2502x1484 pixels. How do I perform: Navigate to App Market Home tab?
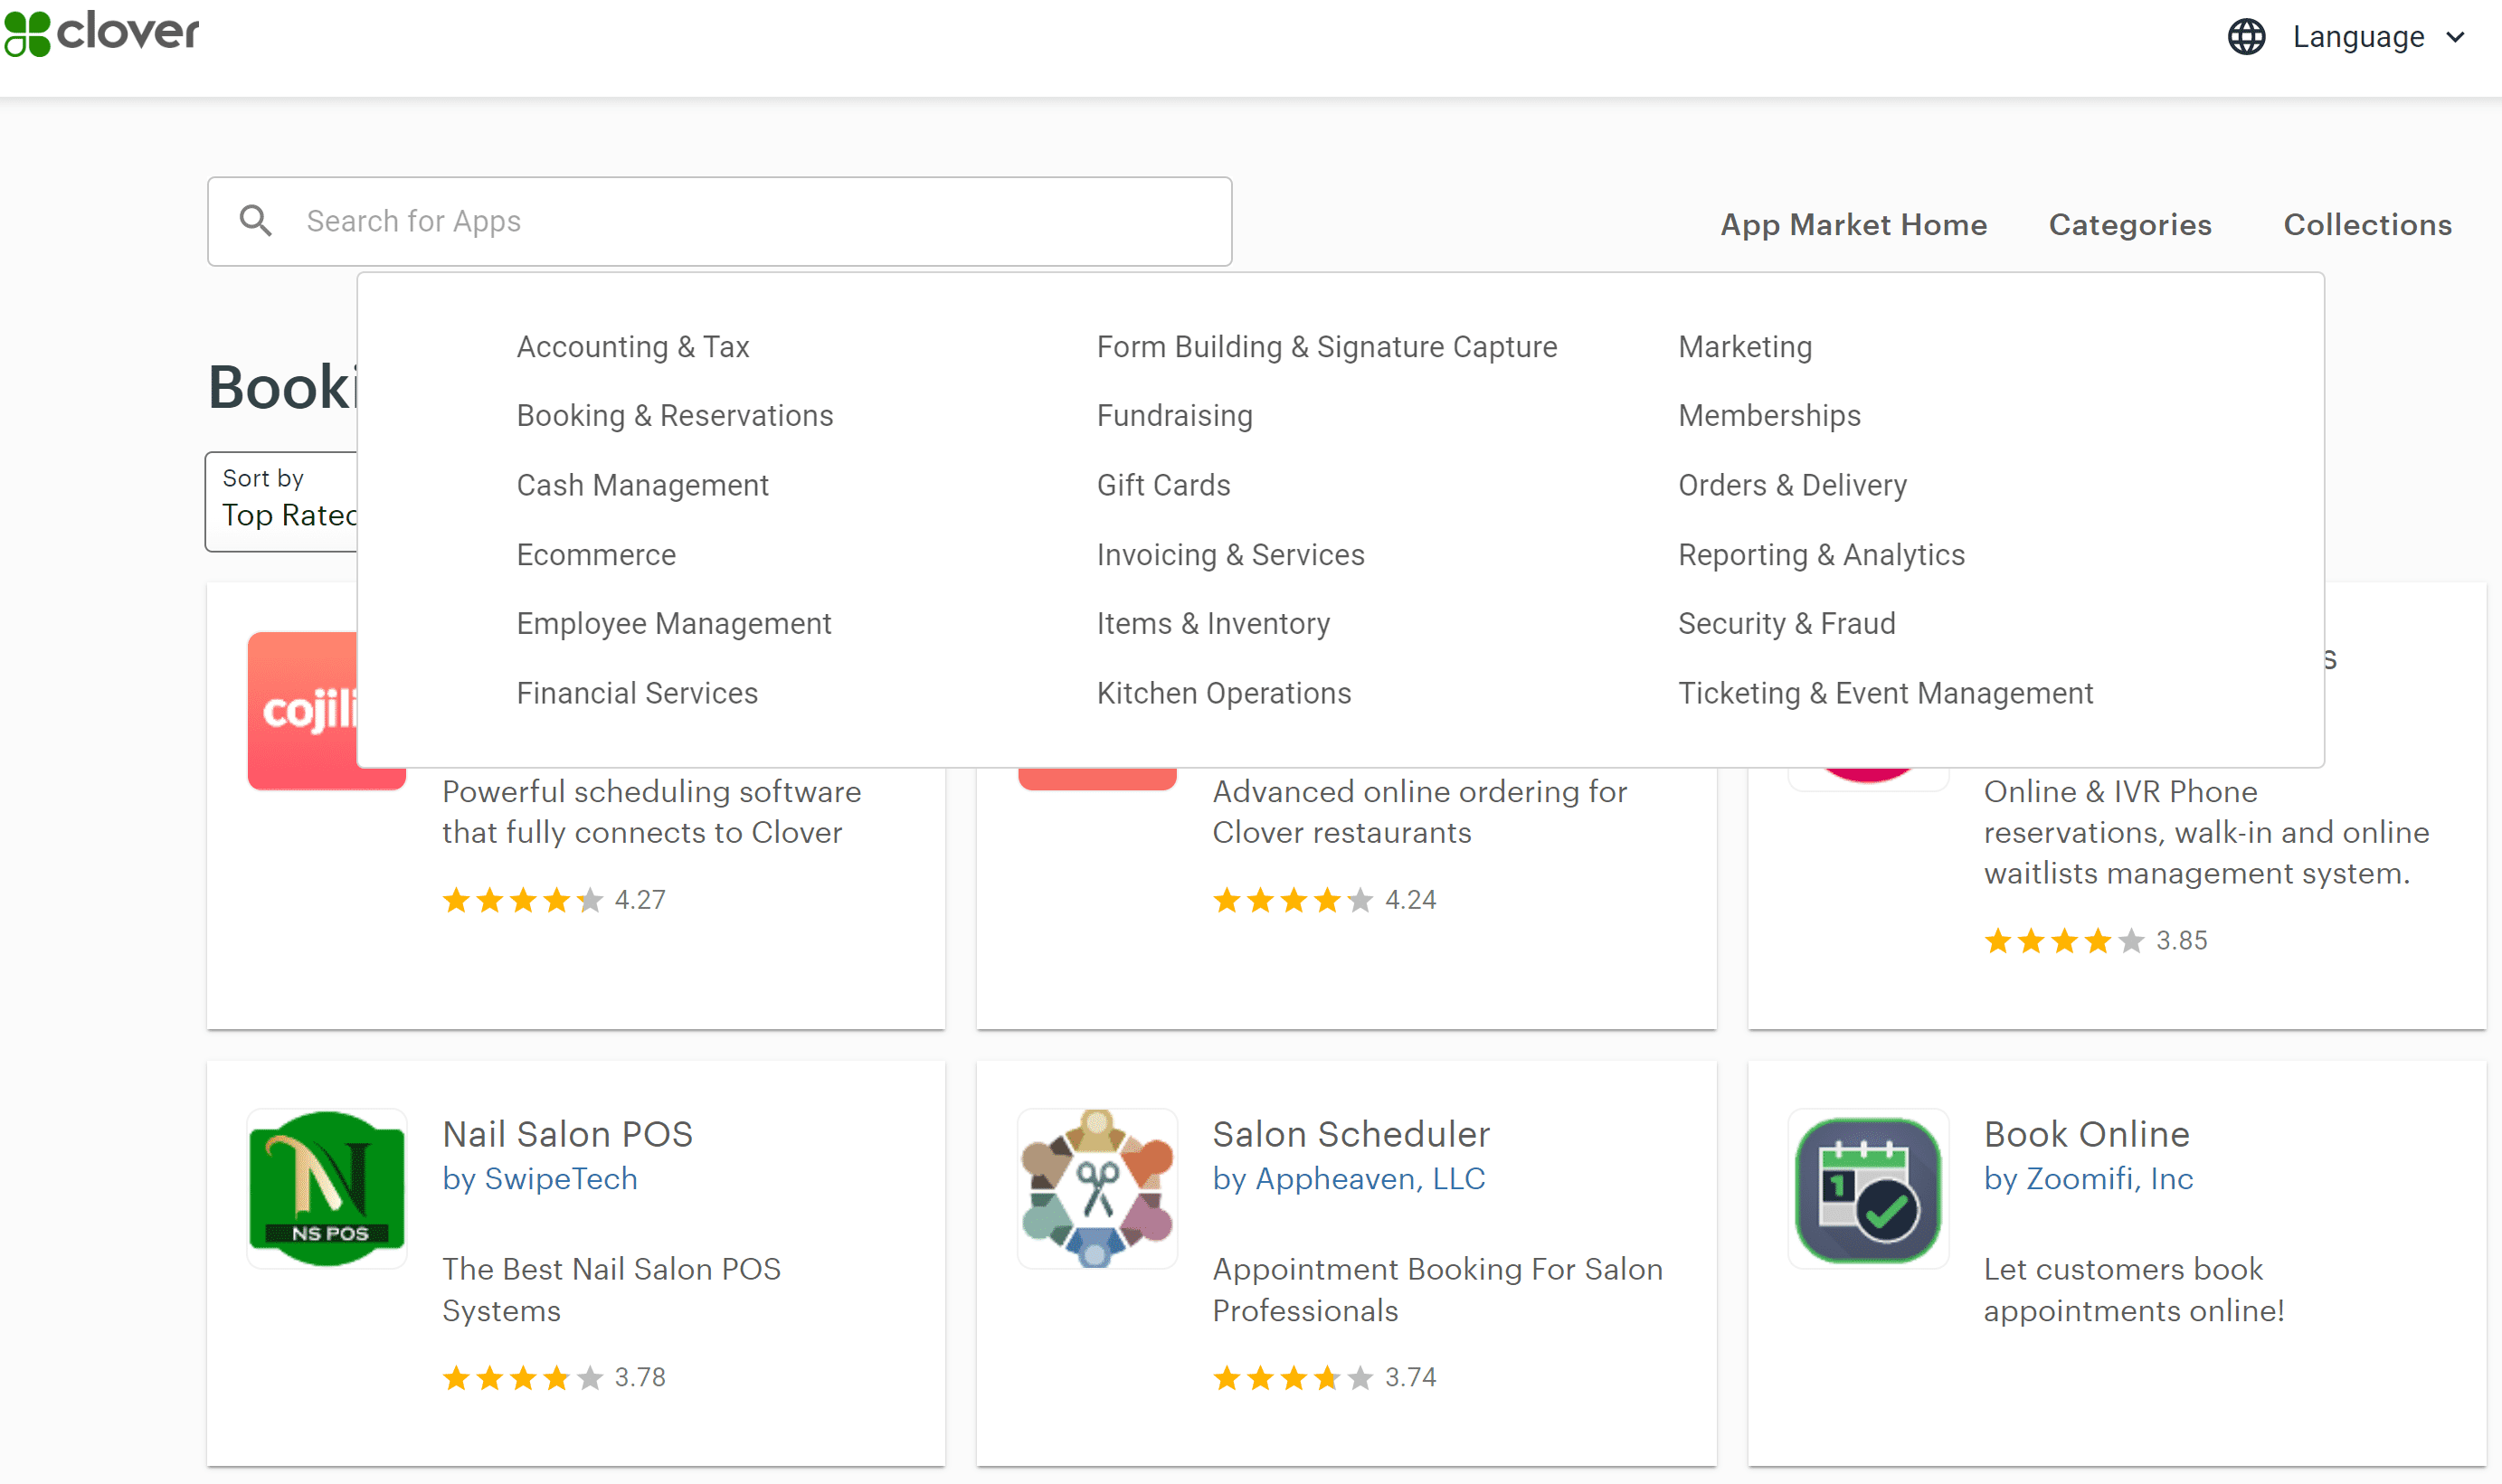pyautogui.click(x=1853, y=222)
